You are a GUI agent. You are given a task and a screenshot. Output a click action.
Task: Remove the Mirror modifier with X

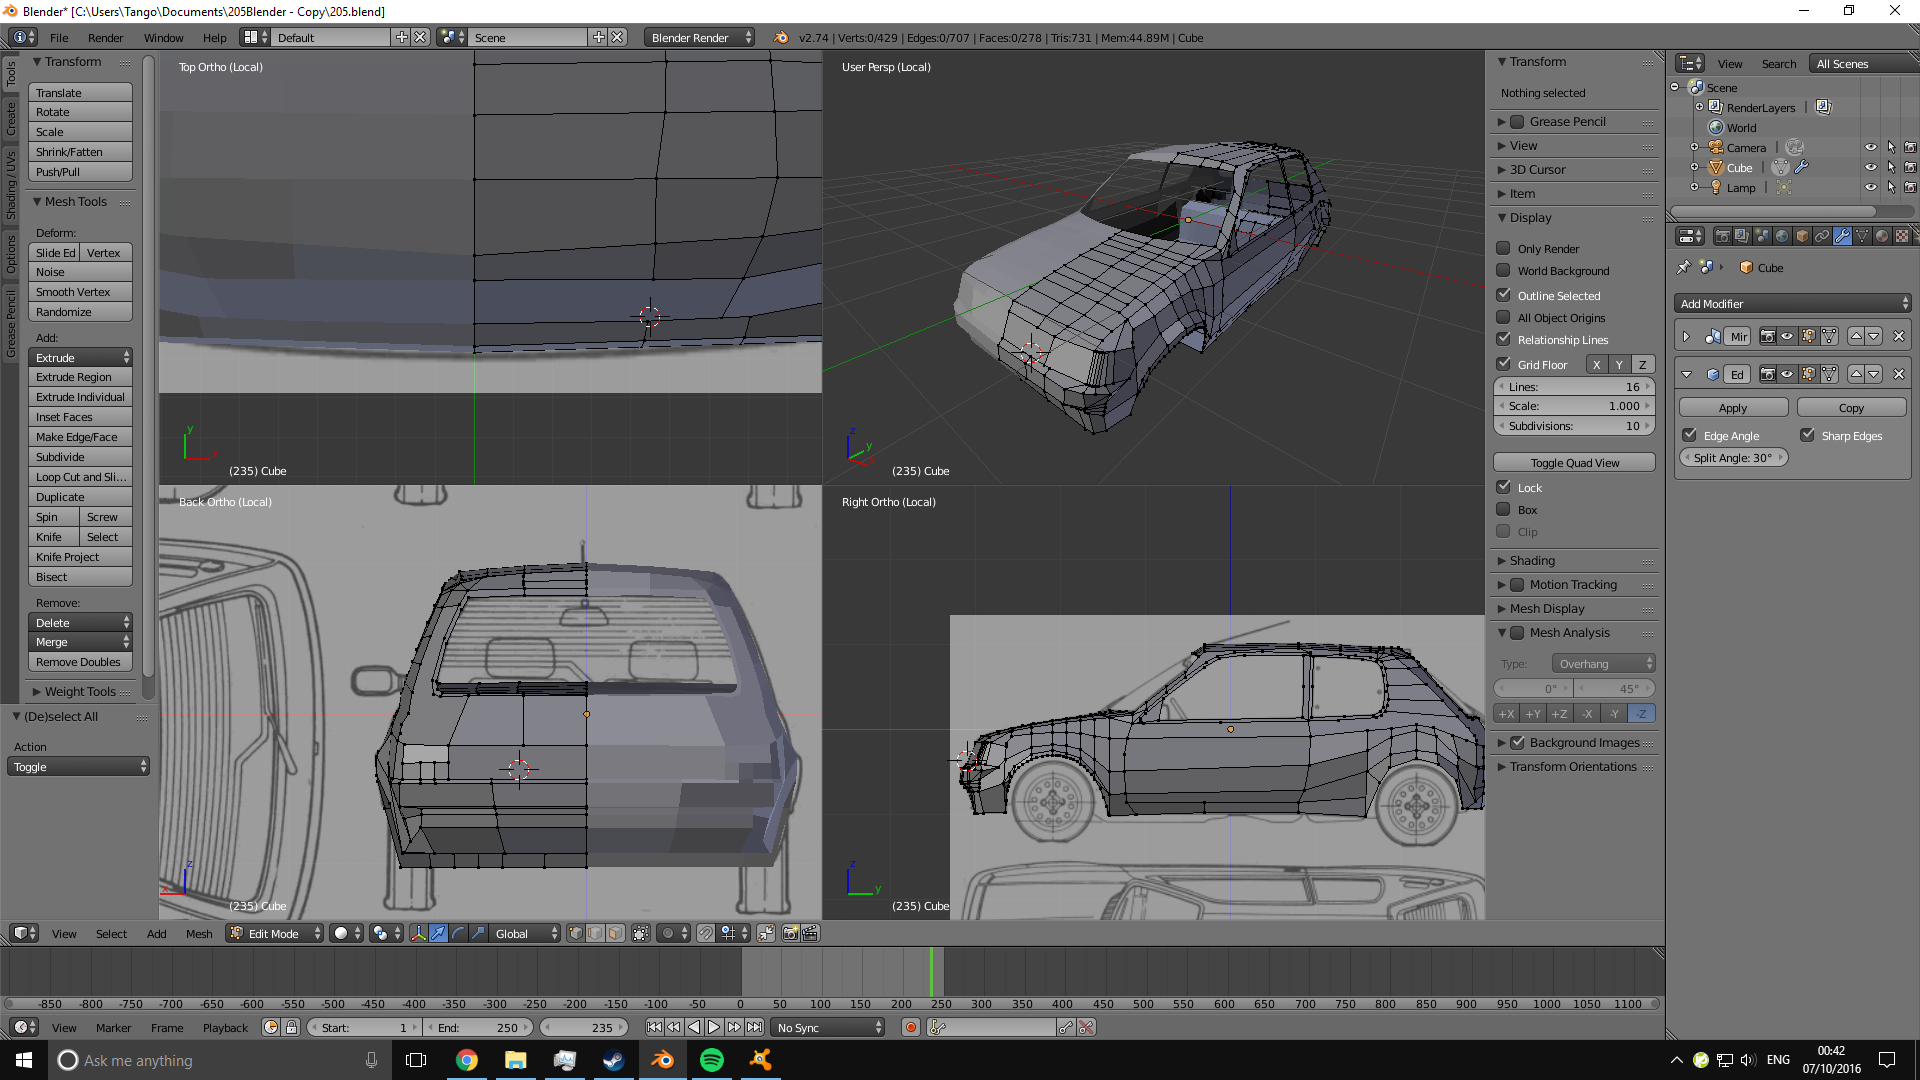(1898, 336)
